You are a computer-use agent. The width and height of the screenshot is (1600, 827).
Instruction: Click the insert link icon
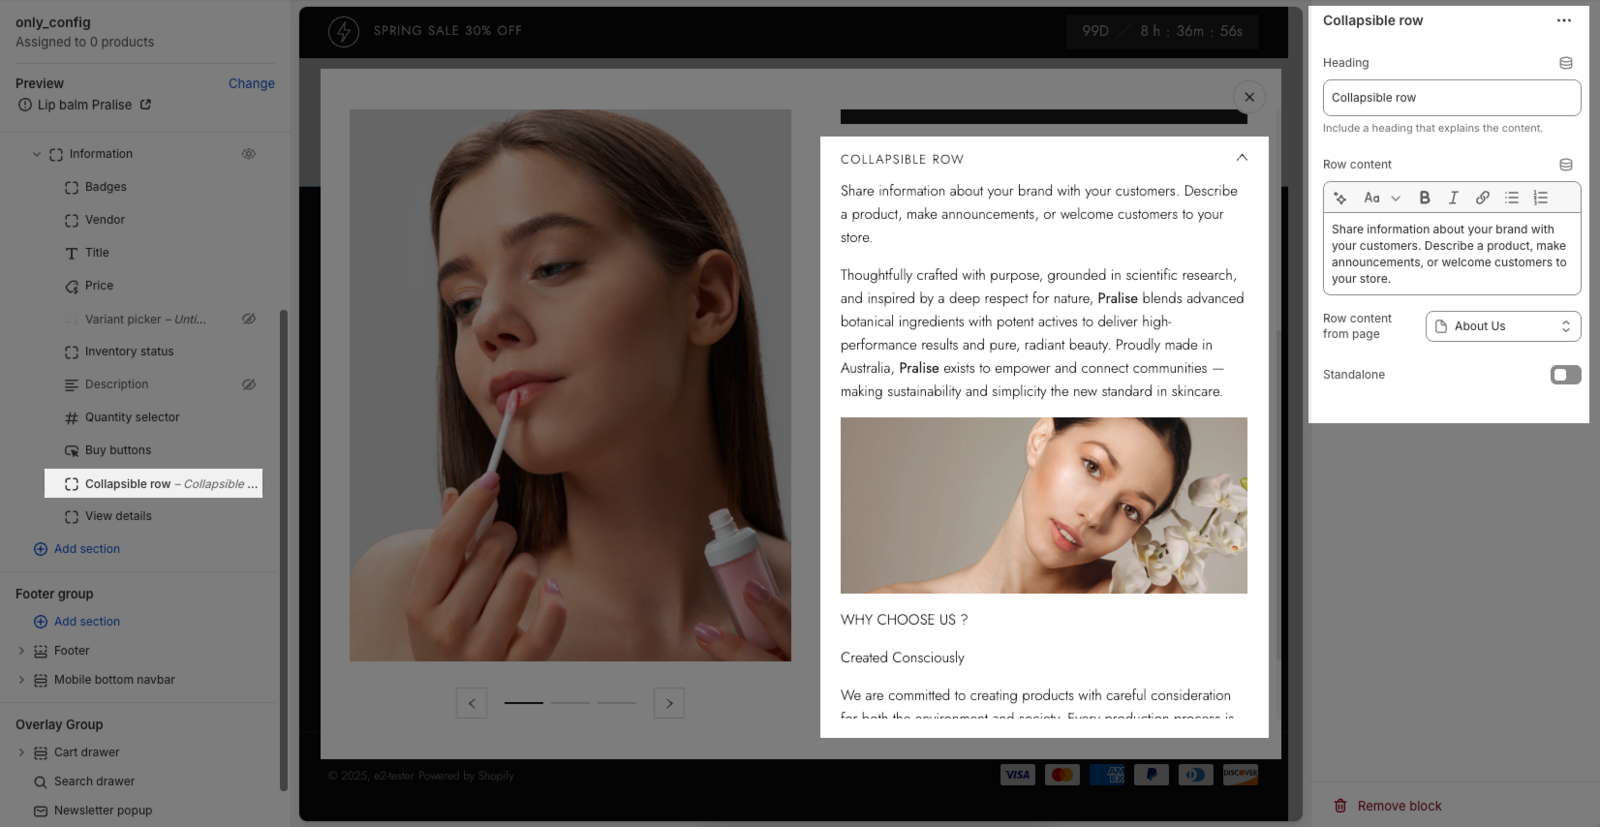(1482, 198)
